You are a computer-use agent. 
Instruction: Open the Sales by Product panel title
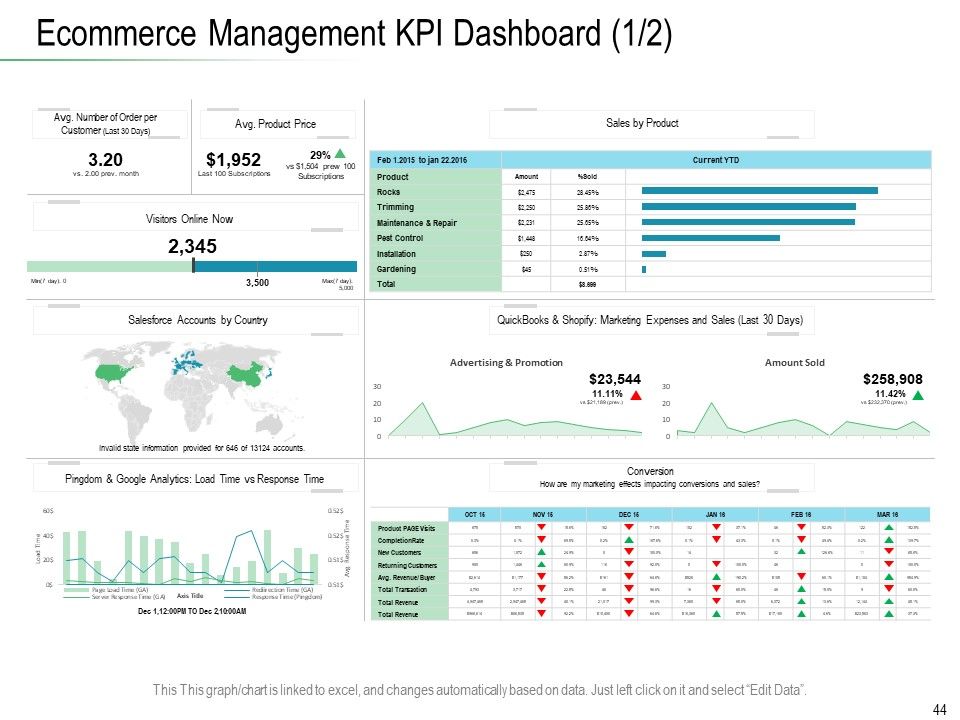click(x=642, y=123)
